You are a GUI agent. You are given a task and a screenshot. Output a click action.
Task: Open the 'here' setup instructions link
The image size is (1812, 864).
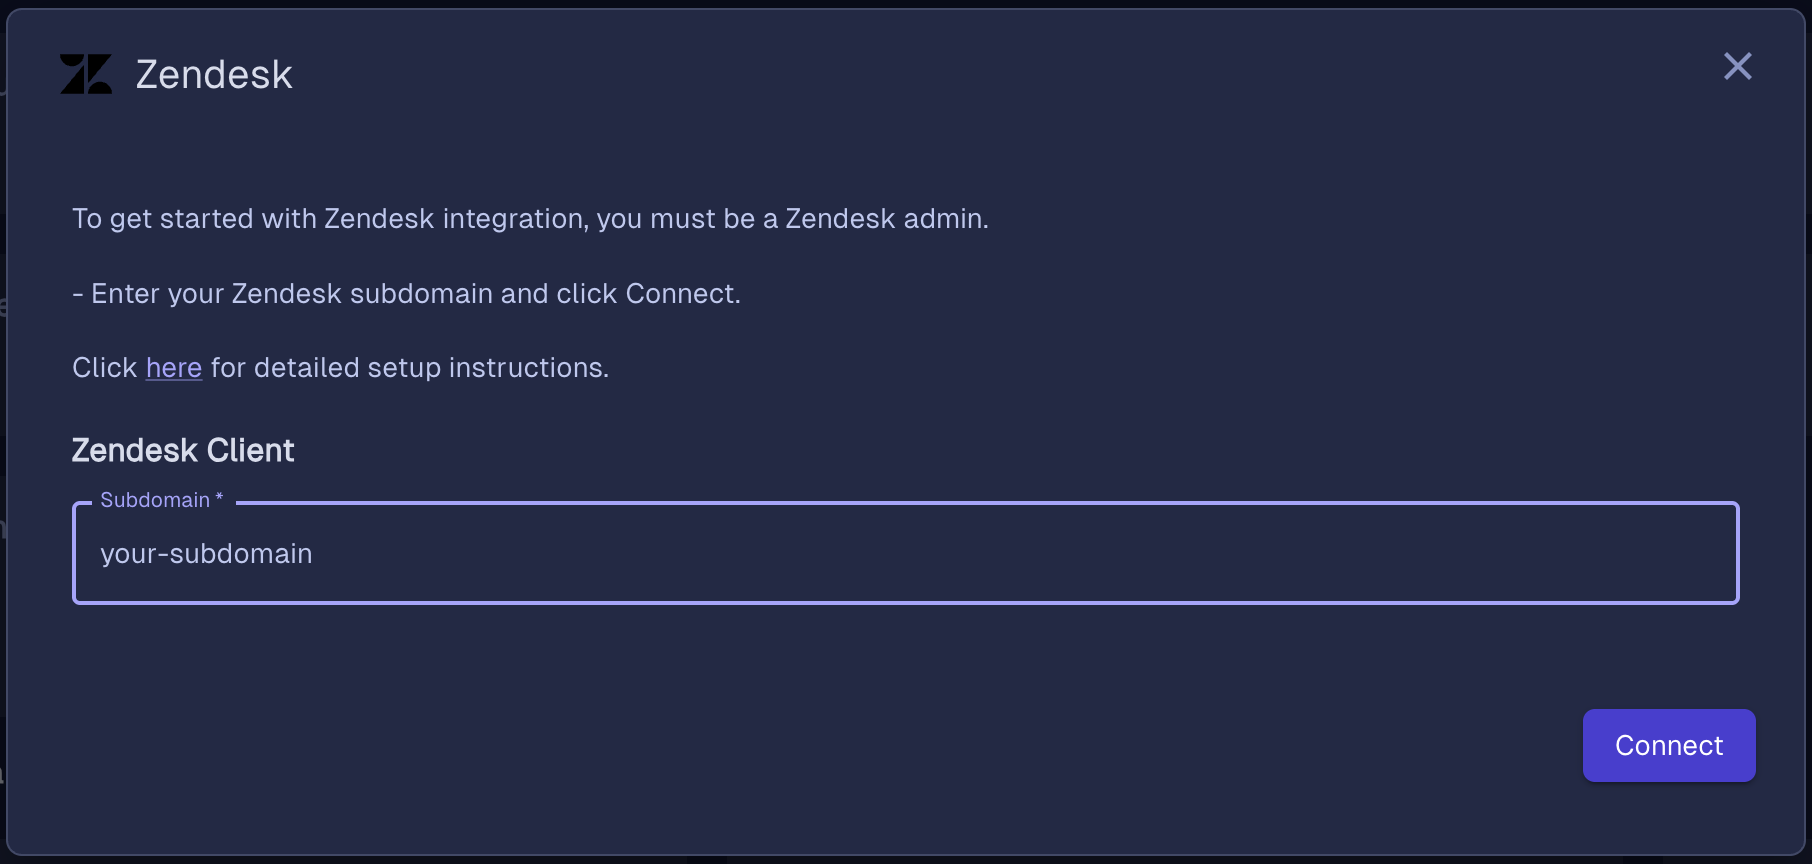(x=174, y=368)
